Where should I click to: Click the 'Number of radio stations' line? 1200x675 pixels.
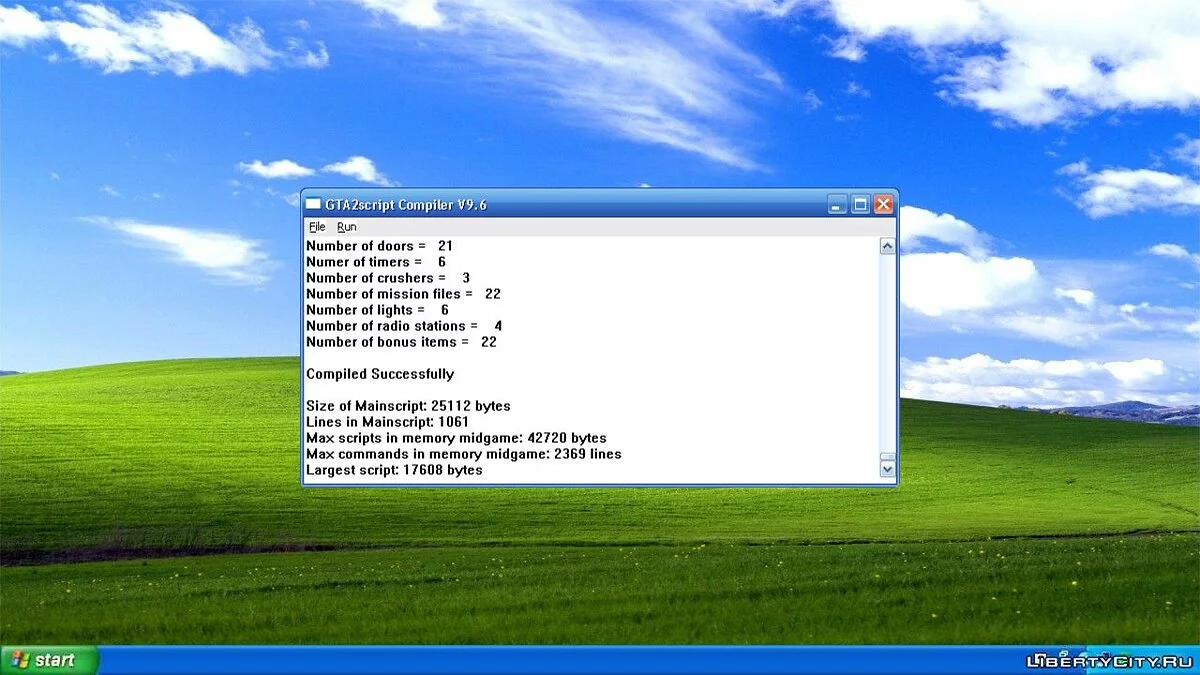click(404, 326)
